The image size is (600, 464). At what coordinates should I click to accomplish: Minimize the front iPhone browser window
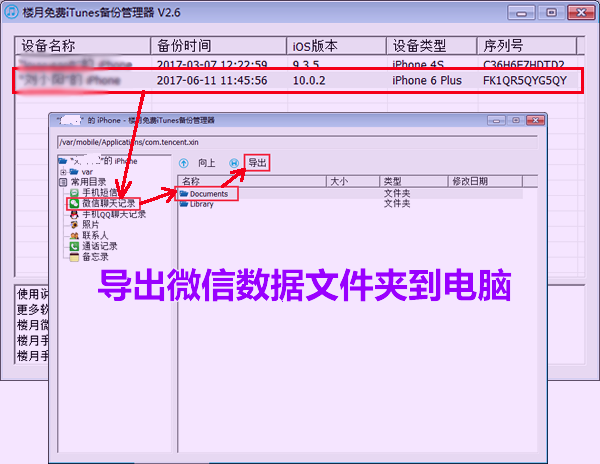tap(496, 120)
